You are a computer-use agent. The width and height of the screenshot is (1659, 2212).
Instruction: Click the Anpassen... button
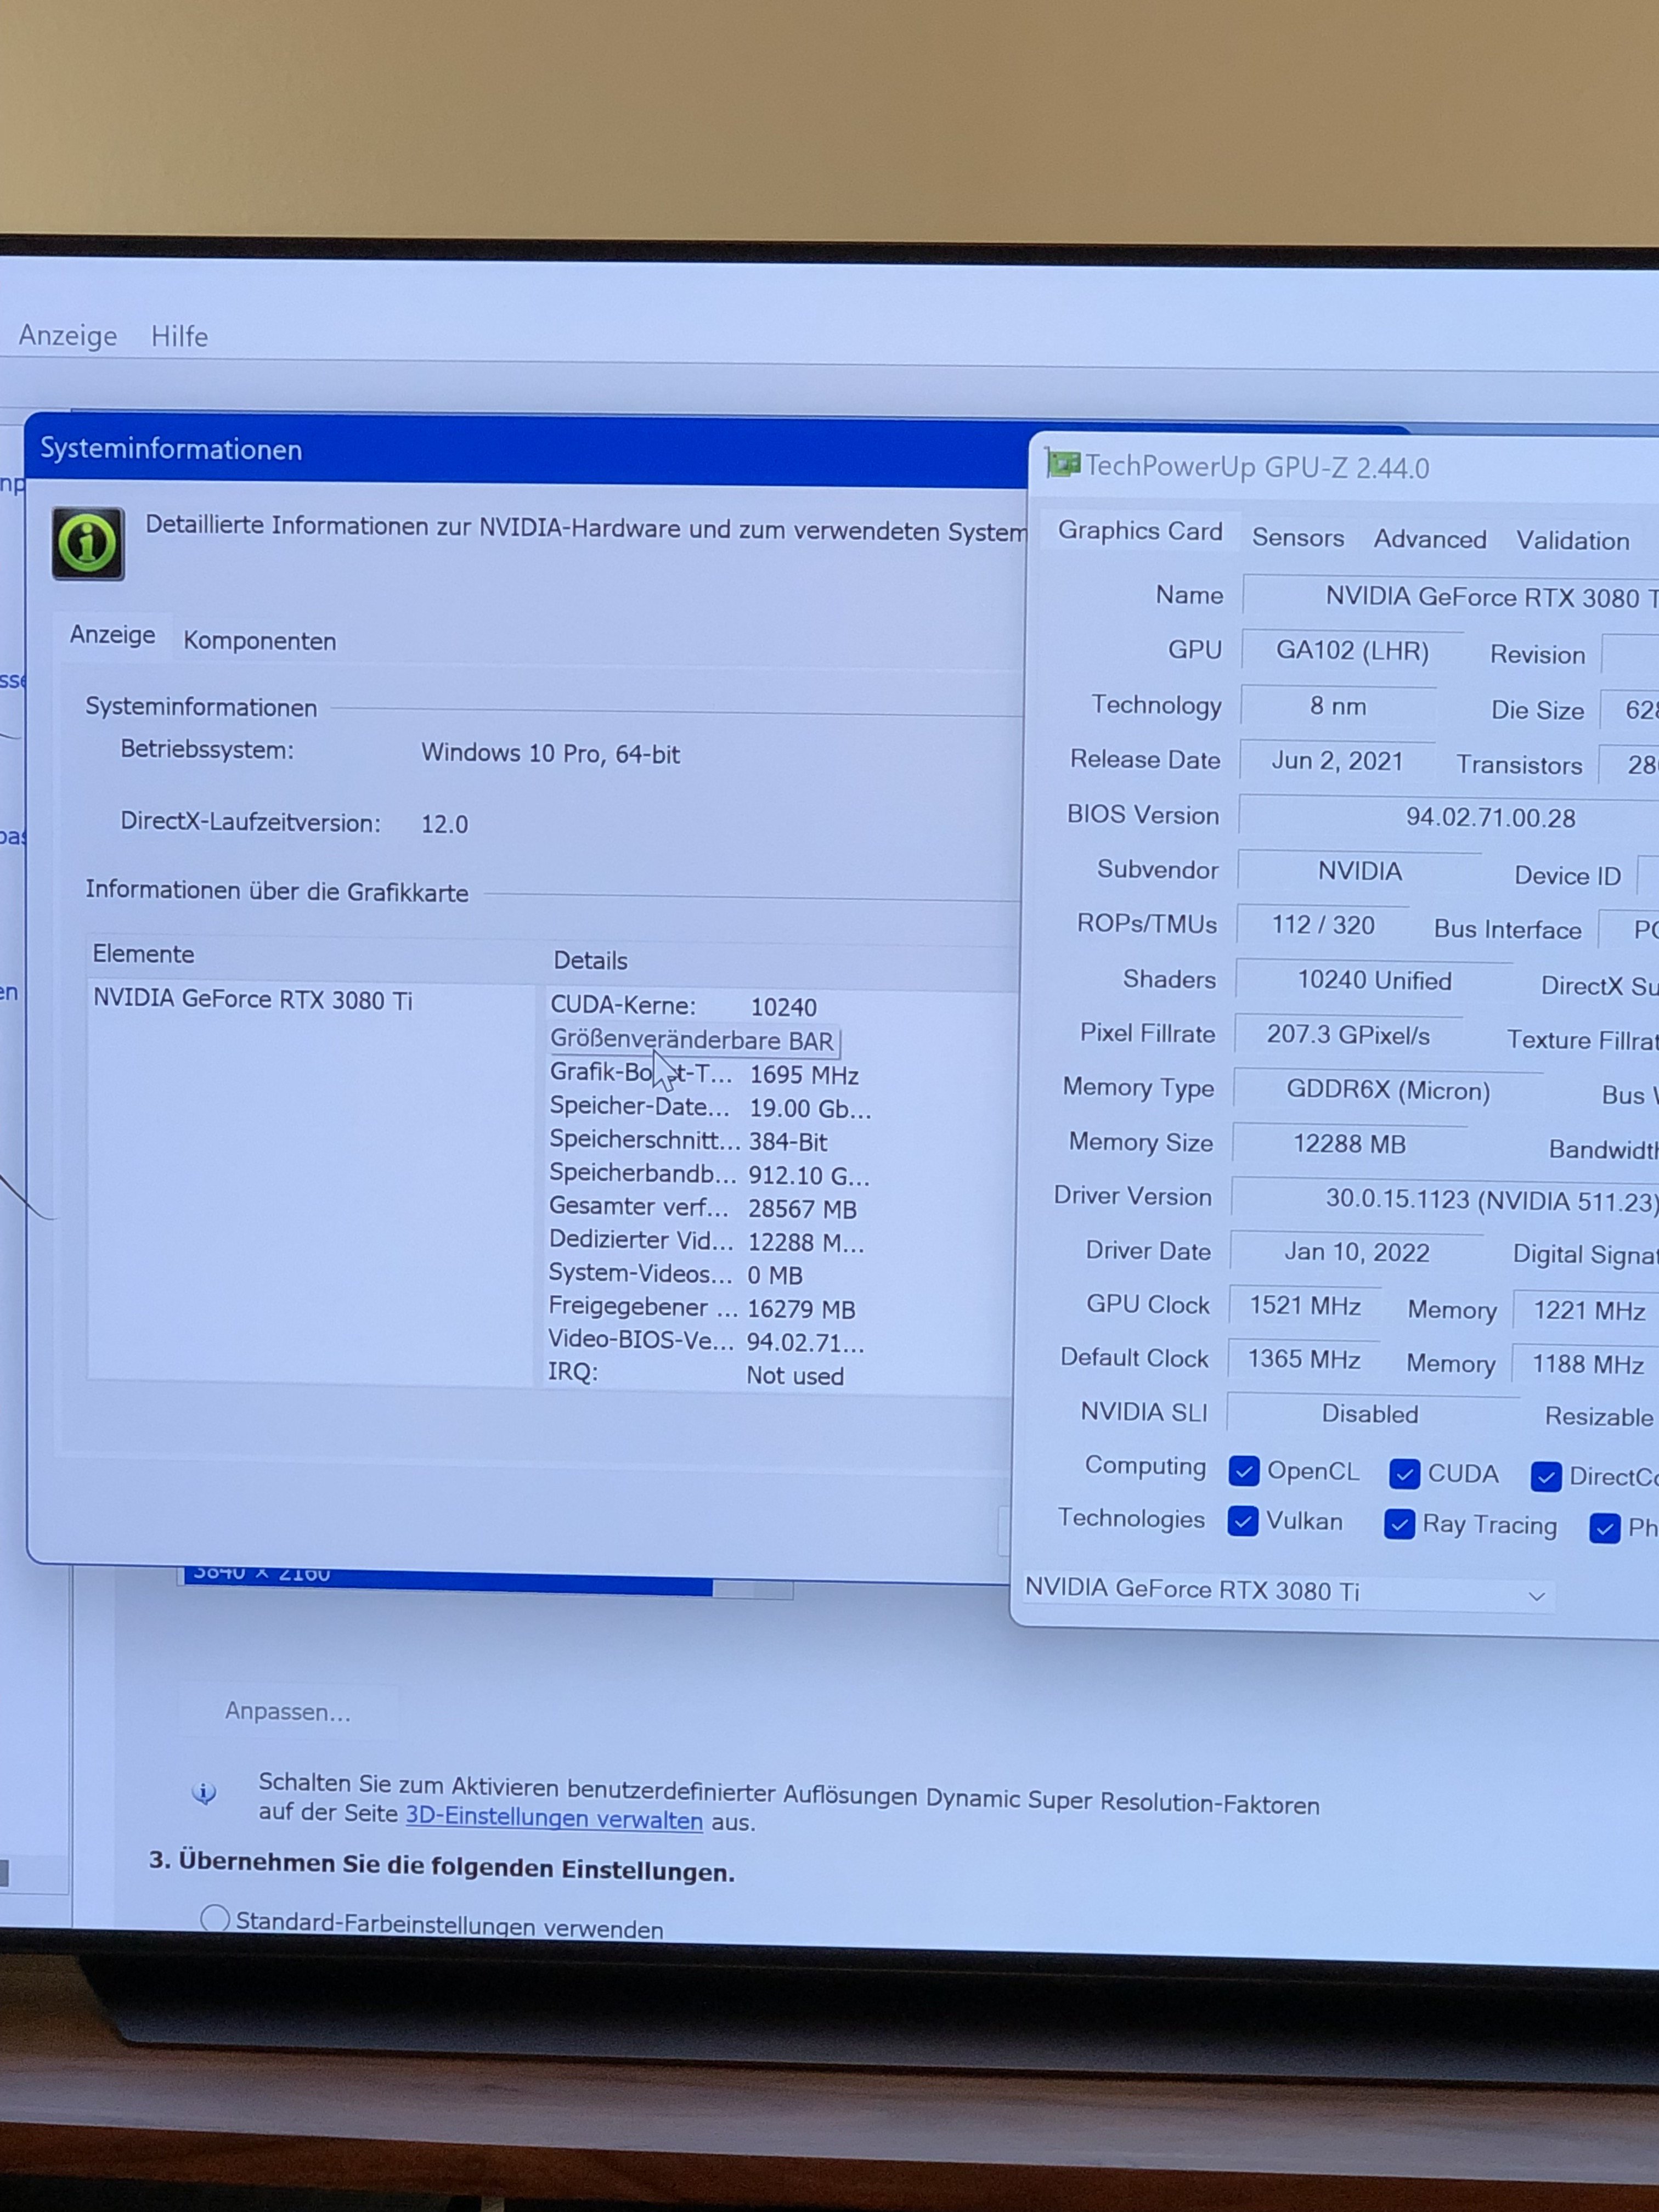[288, 1711]
